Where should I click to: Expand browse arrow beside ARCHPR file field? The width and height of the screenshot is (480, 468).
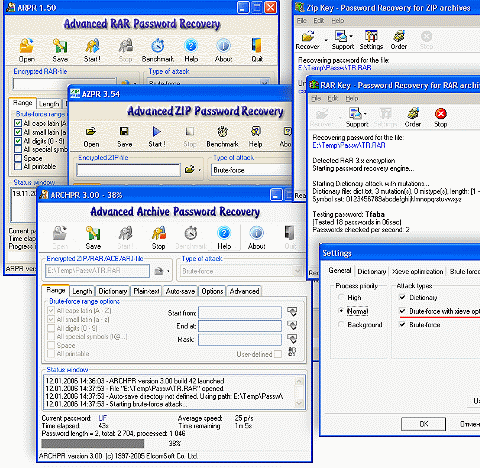point(168,271)
